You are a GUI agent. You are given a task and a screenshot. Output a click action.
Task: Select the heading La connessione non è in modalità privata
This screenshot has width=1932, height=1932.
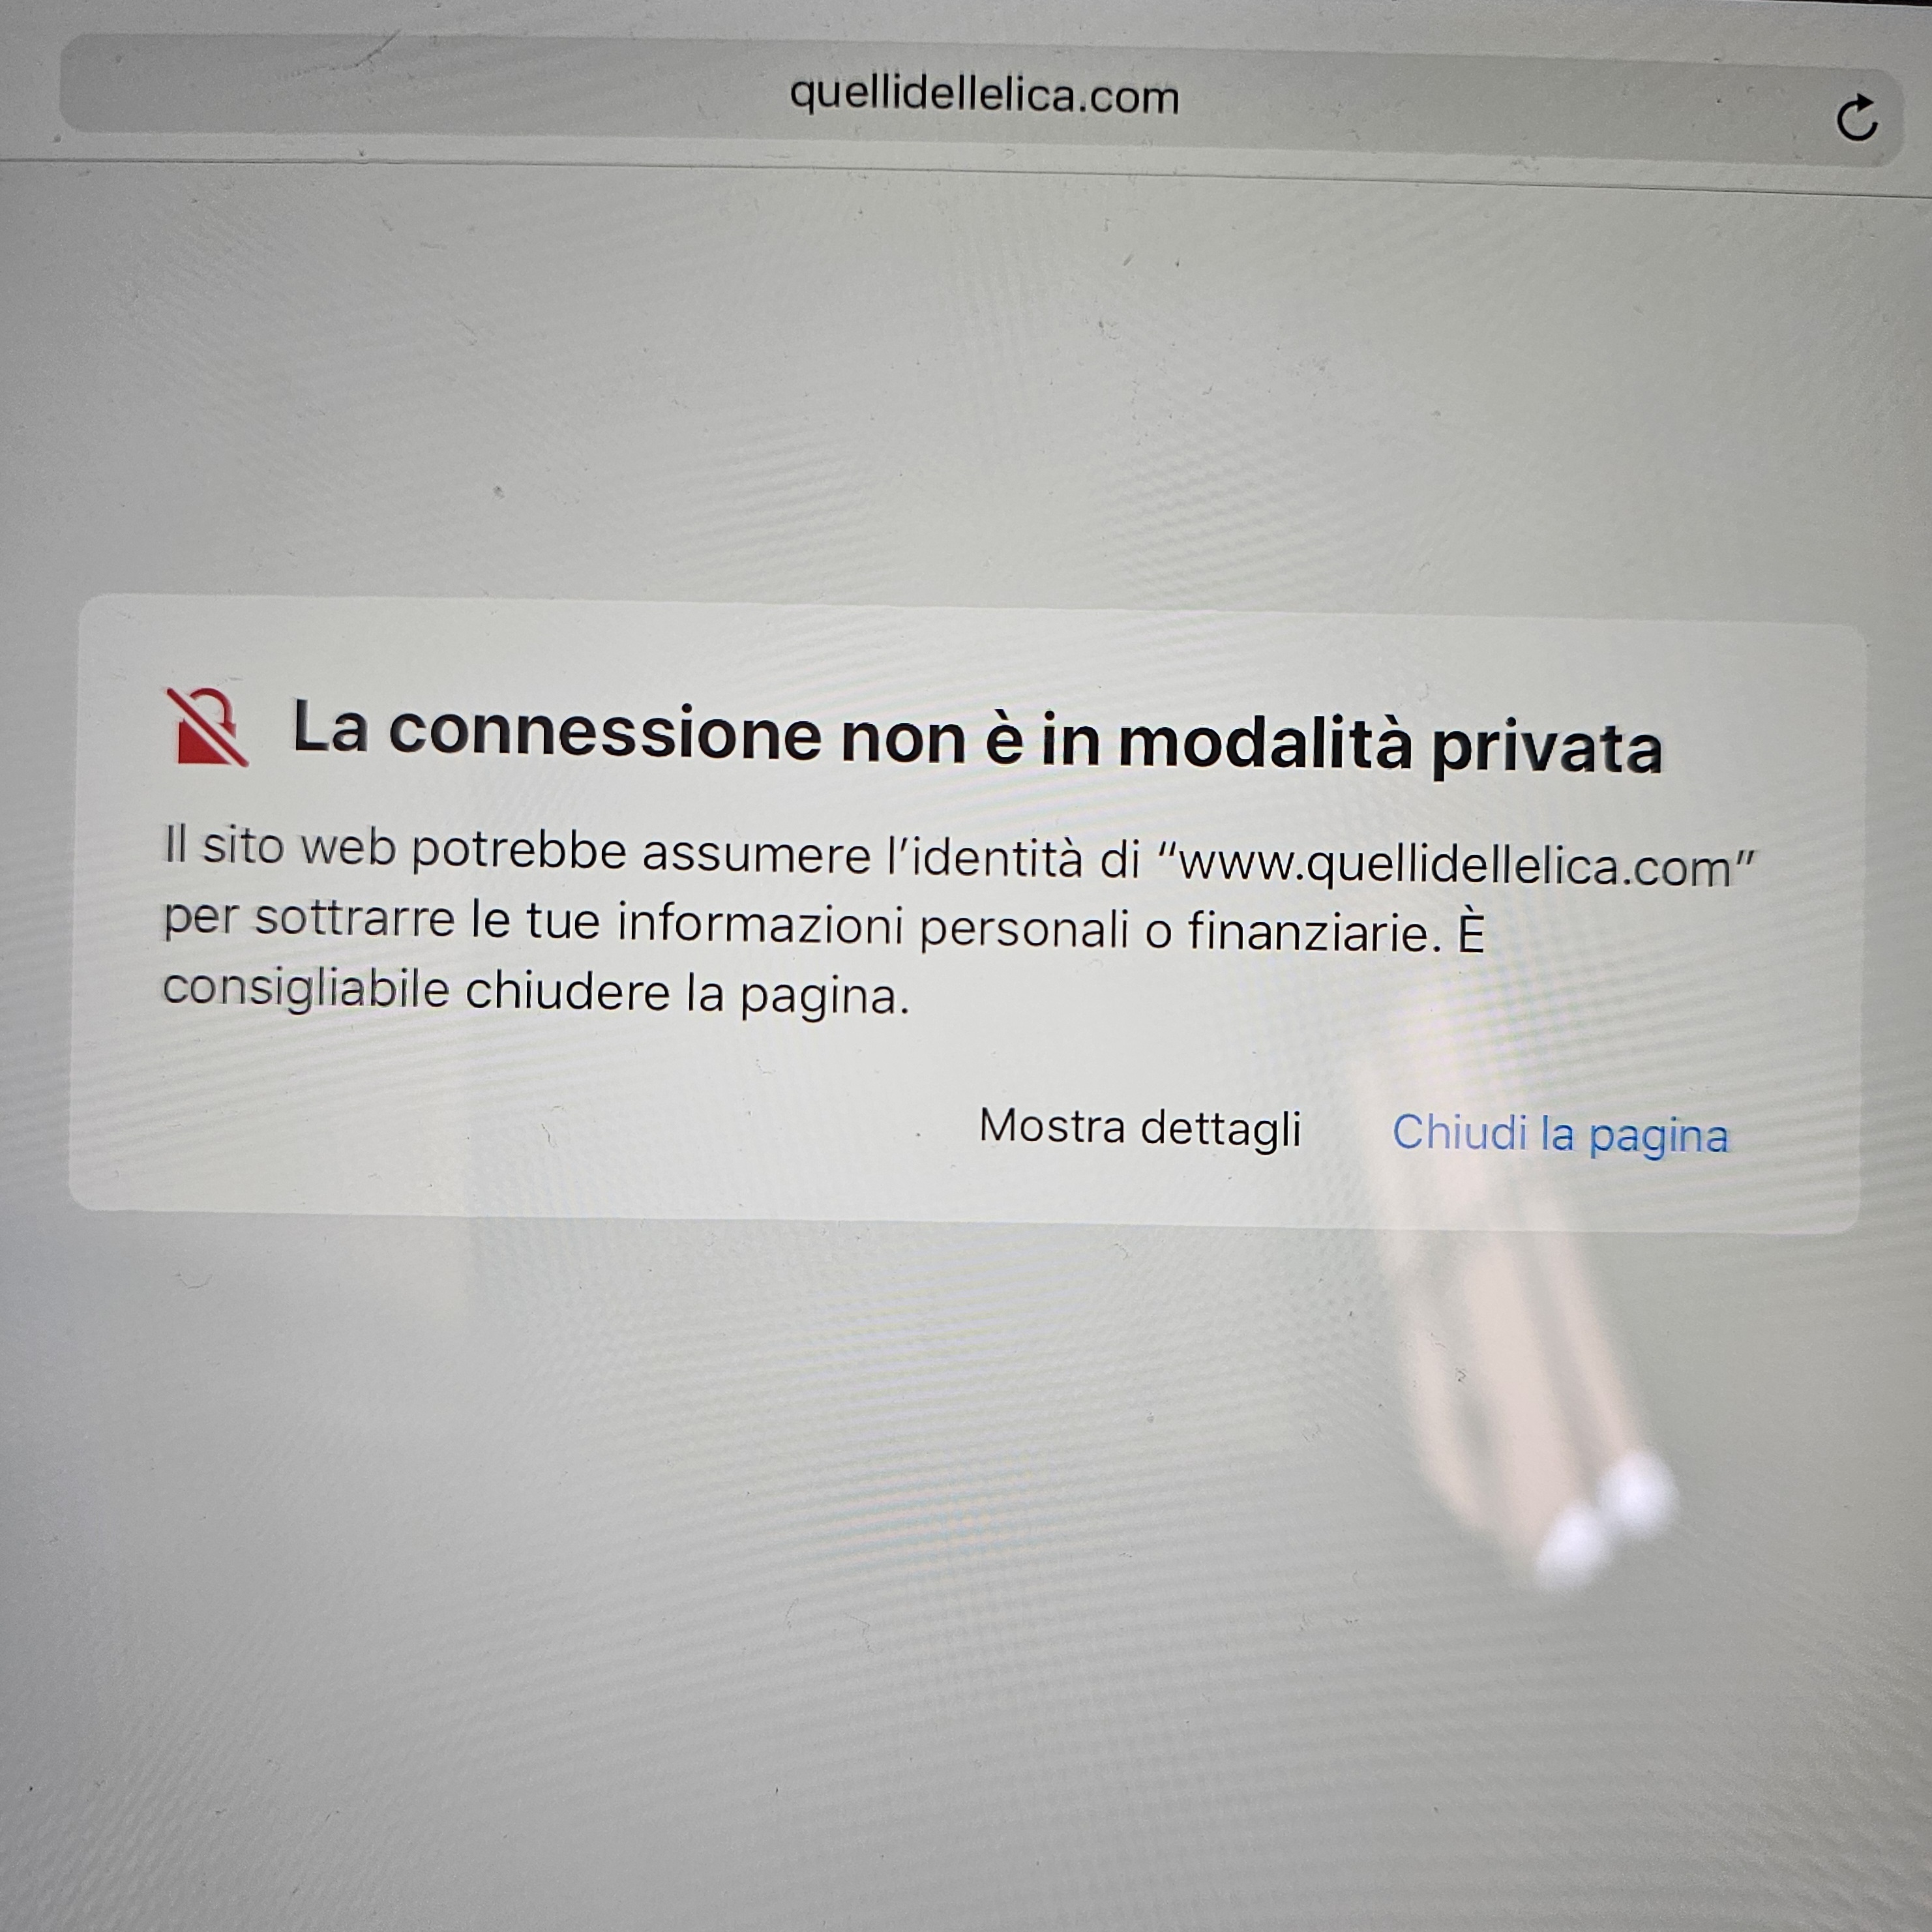pyautogui.click(x=976, y=738)
